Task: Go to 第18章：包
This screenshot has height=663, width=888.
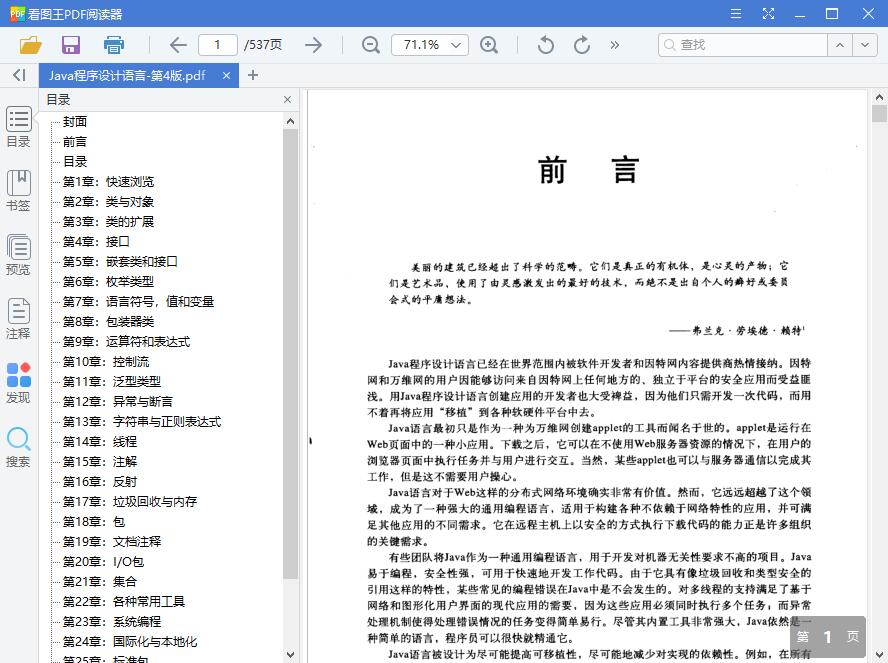Action: [93, 522]
